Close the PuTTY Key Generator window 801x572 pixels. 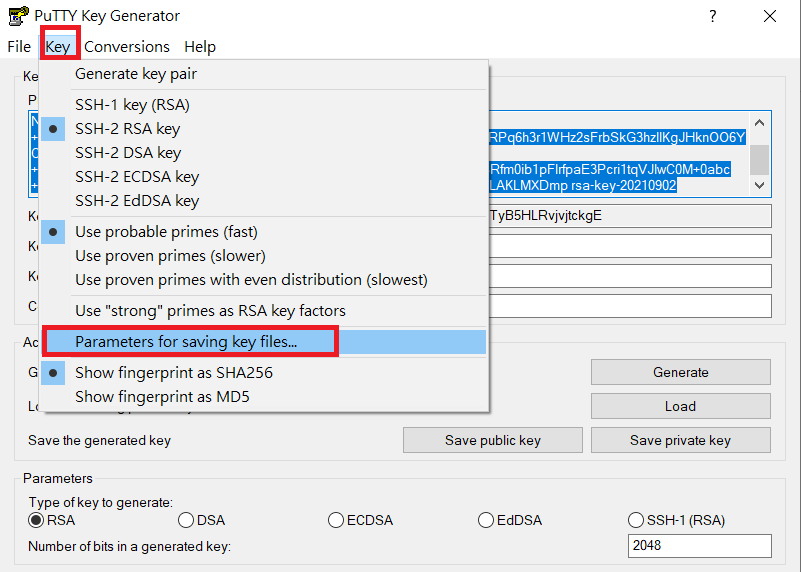(x=770, y=16)
